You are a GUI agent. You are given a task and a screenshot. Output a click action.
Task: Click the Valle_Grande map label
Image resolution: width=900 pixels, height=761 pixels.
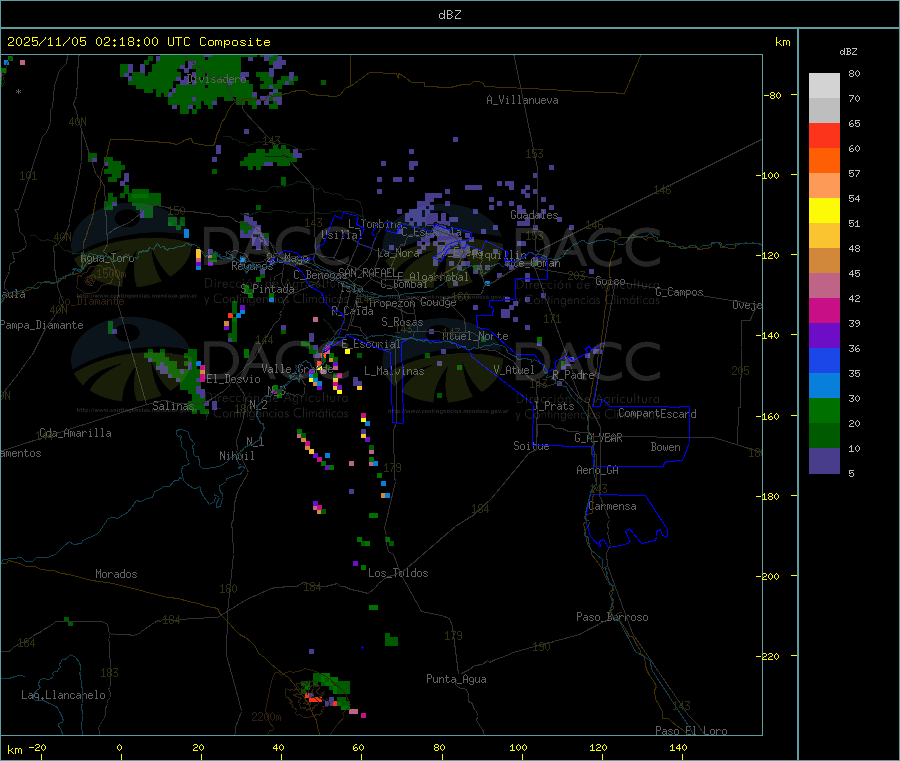[297, 369]
